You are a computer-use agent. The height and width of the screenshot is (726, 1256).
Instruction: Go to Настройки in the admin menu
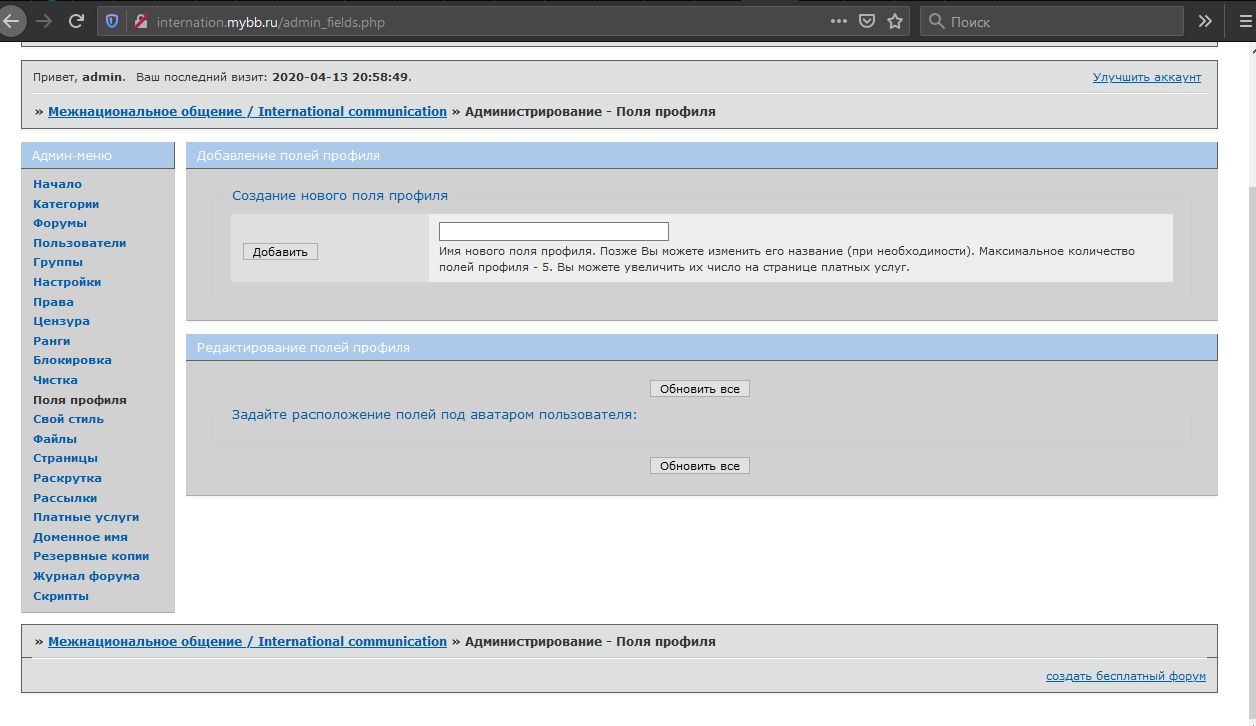tap(67, 282)
